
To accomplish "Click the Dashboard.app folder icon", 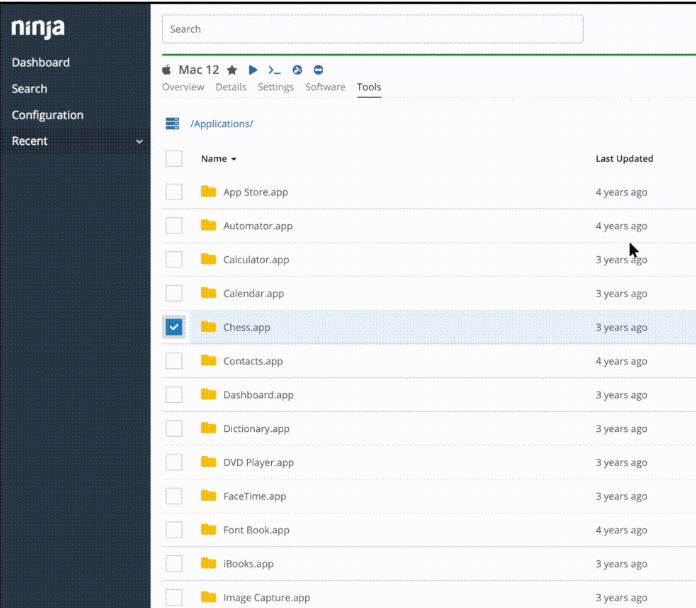I will [208, 394].
